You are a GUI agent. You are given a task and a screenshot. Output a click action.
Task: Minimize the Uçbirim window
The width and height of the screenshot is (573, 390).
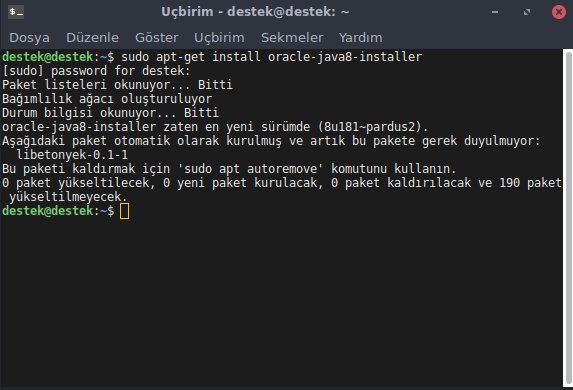[495, 12]
